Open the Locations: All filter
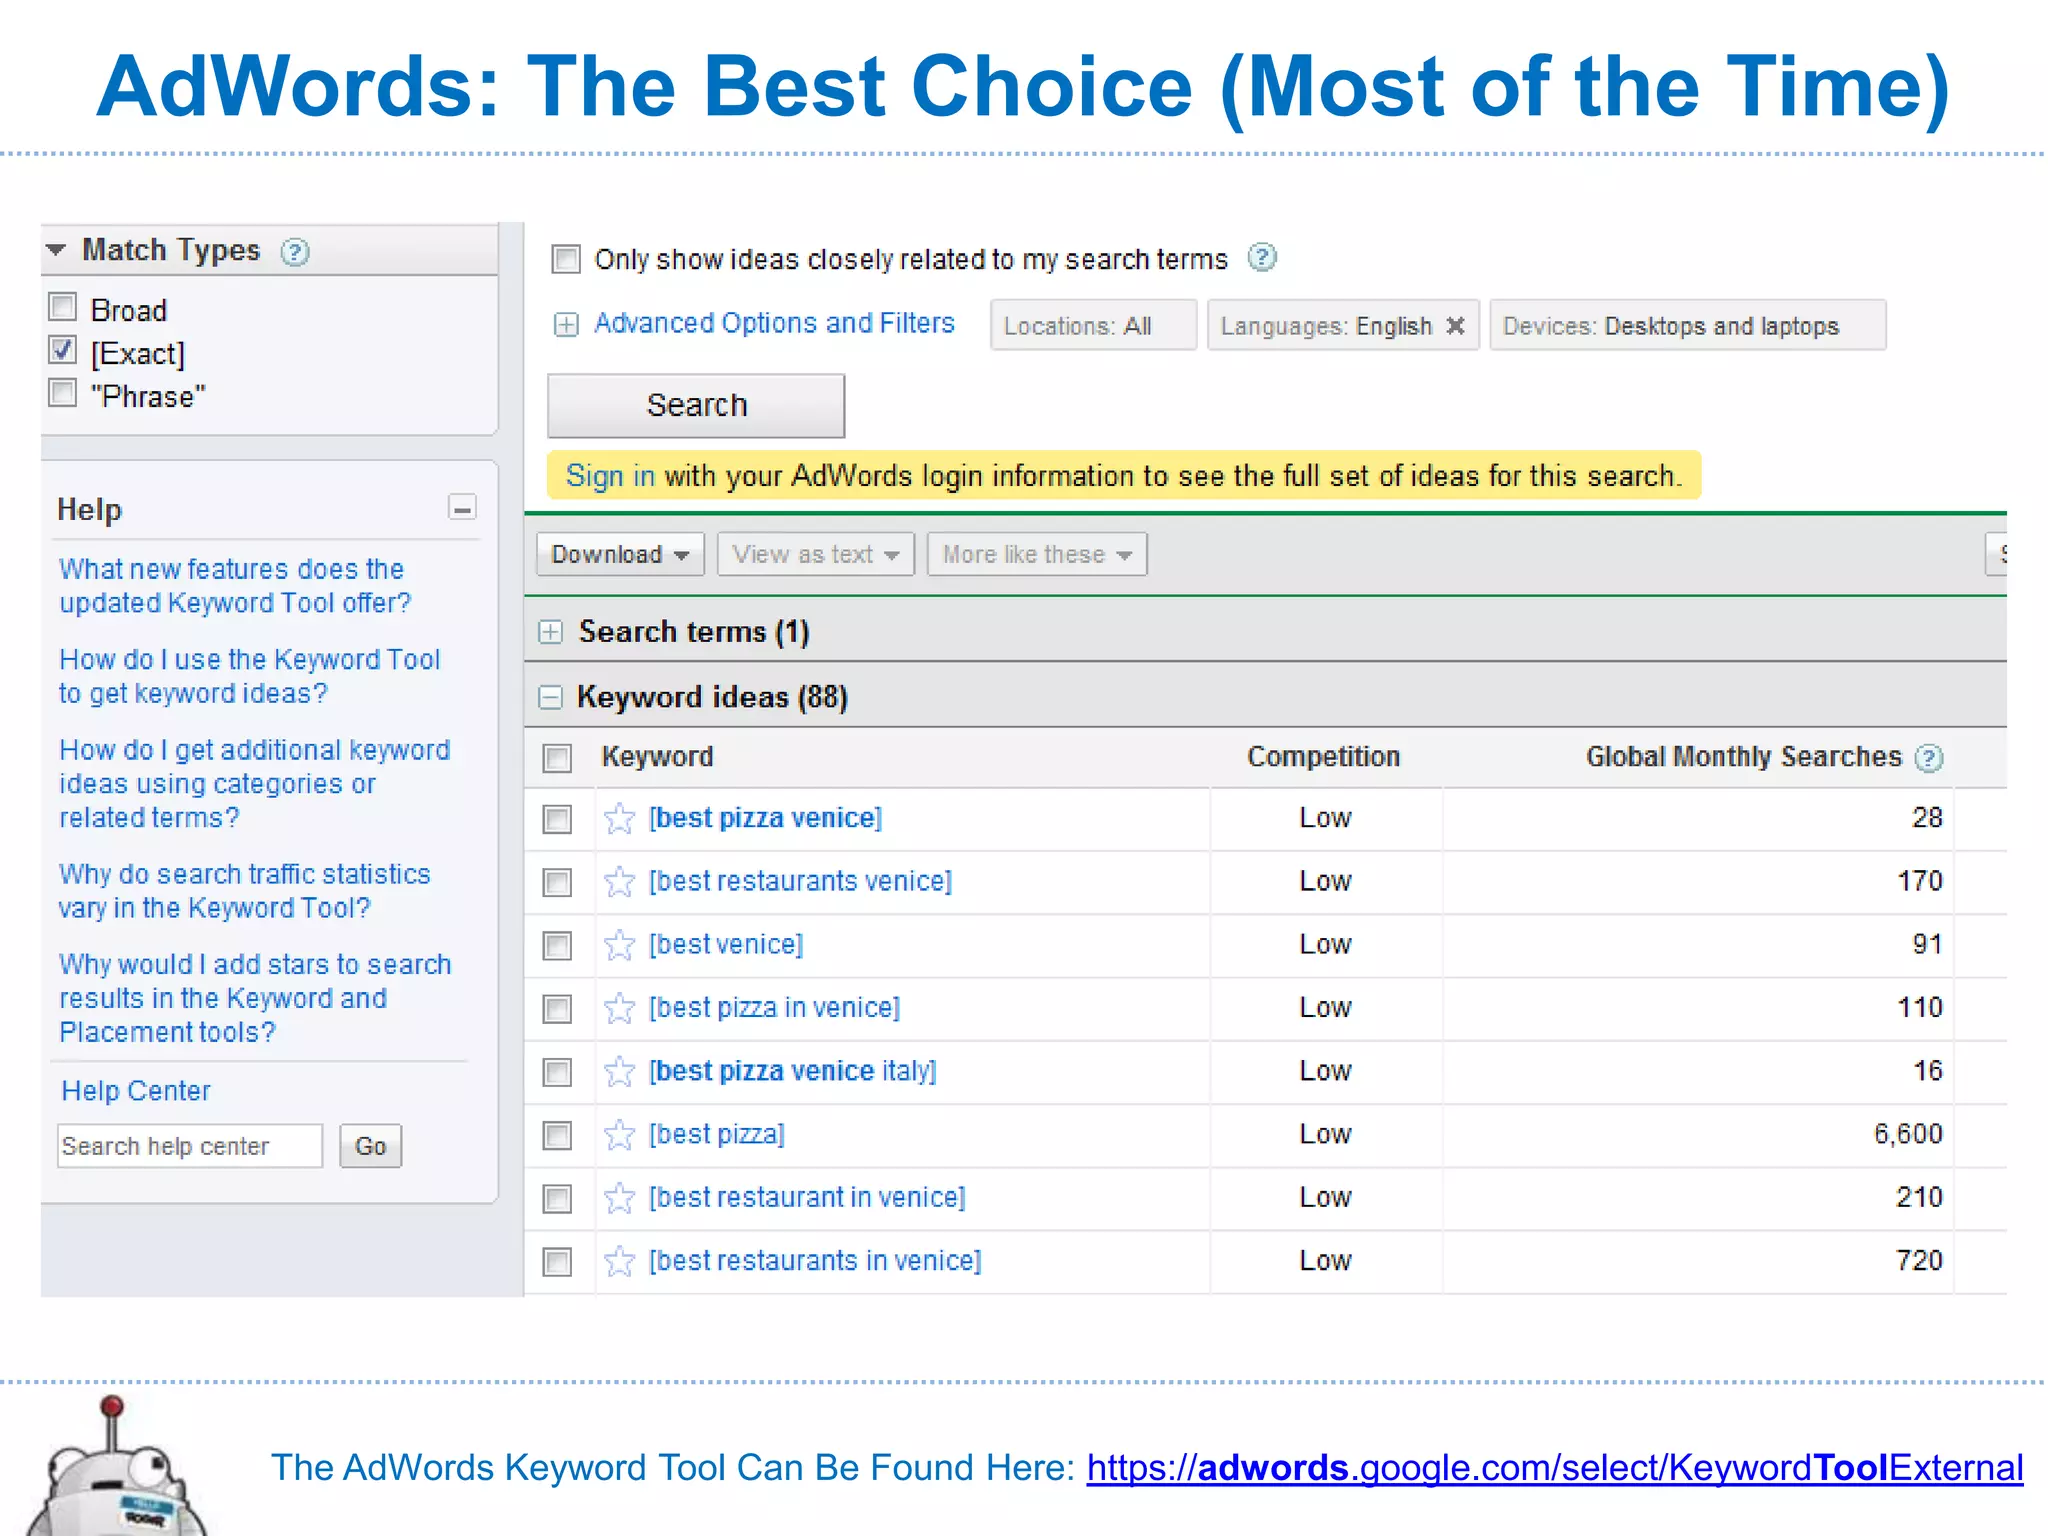 click(1093, 325)
